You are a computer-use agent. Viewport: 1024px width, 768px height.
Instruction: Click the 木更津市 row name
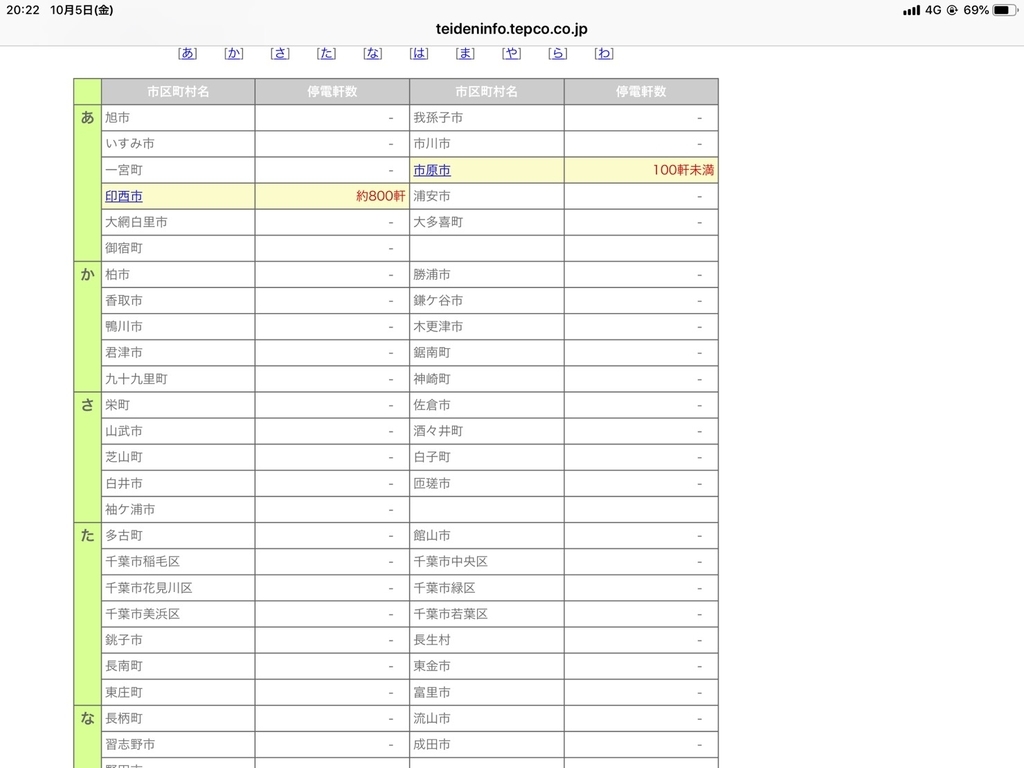pos(438,327)
